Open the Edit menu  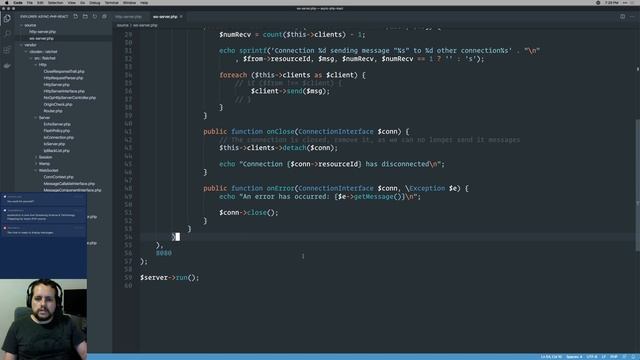(x=40, y=2)
